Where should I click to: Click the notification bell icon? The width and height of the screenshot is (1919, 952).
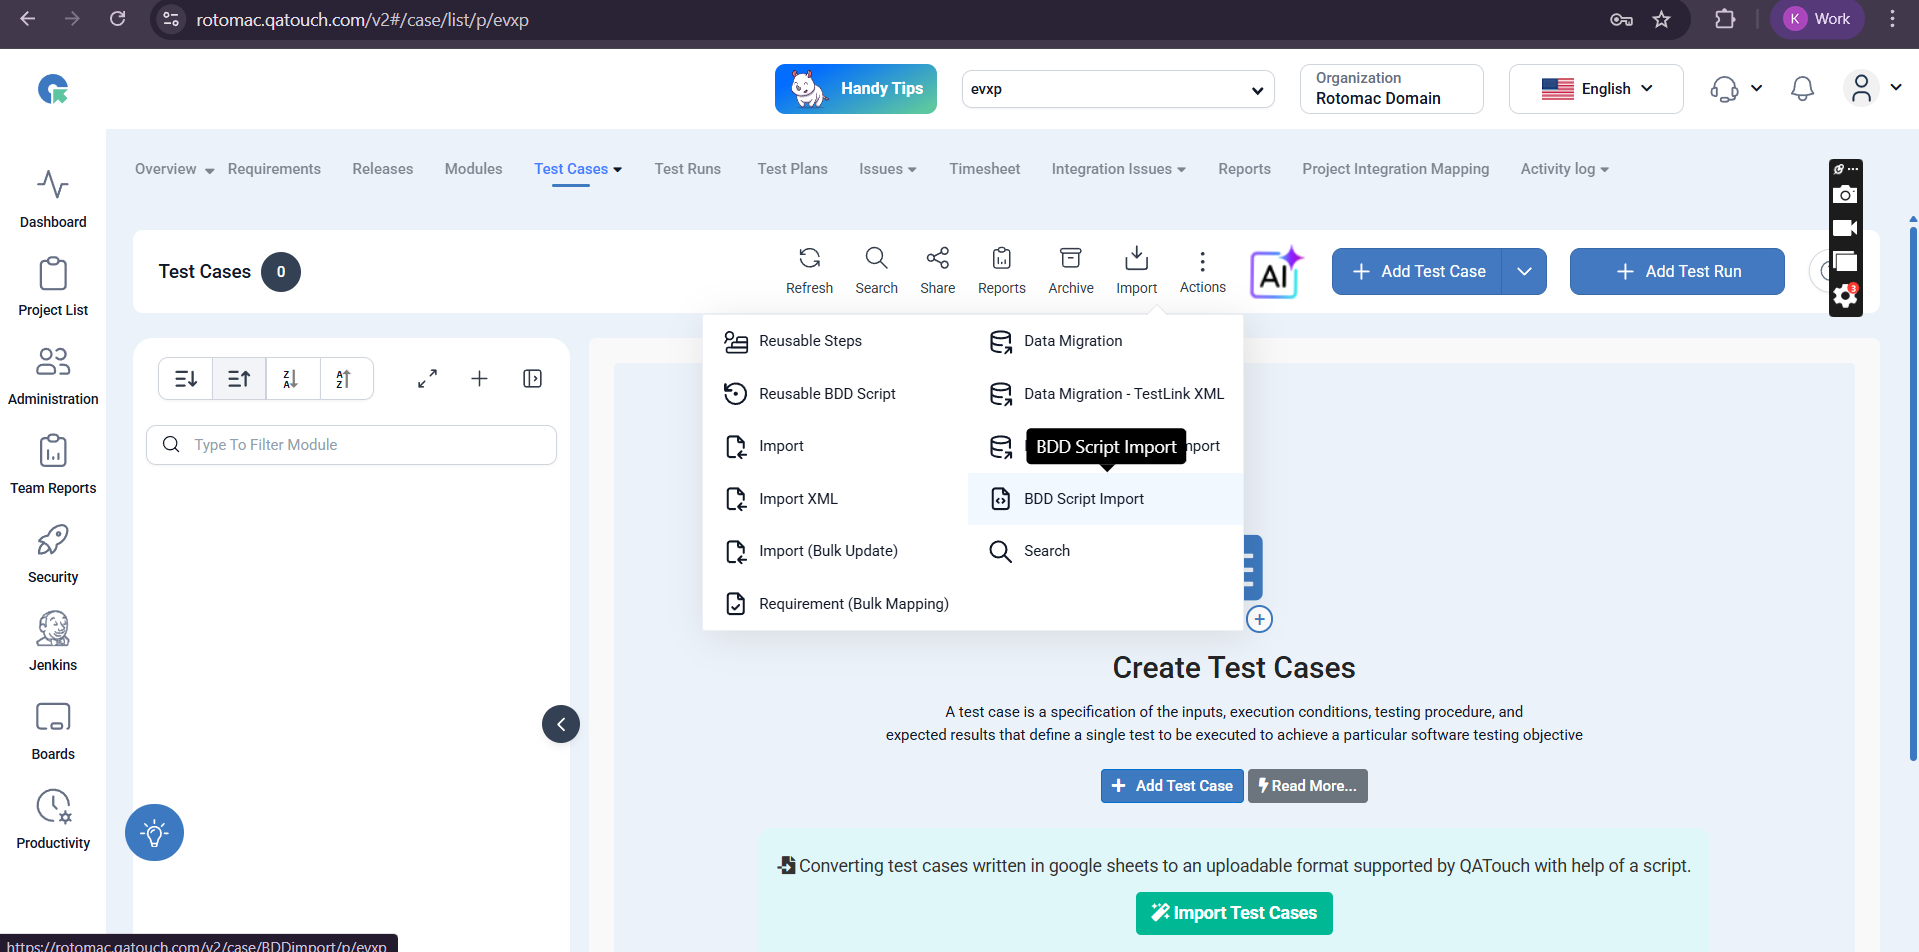(x=1802, y=89)
